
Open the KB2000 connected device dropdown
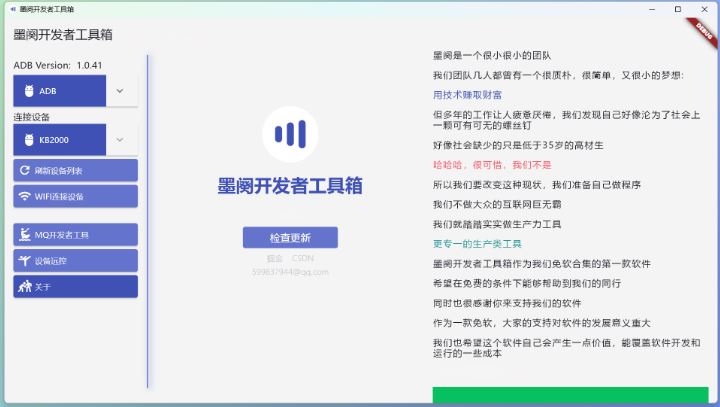(120, 140)
